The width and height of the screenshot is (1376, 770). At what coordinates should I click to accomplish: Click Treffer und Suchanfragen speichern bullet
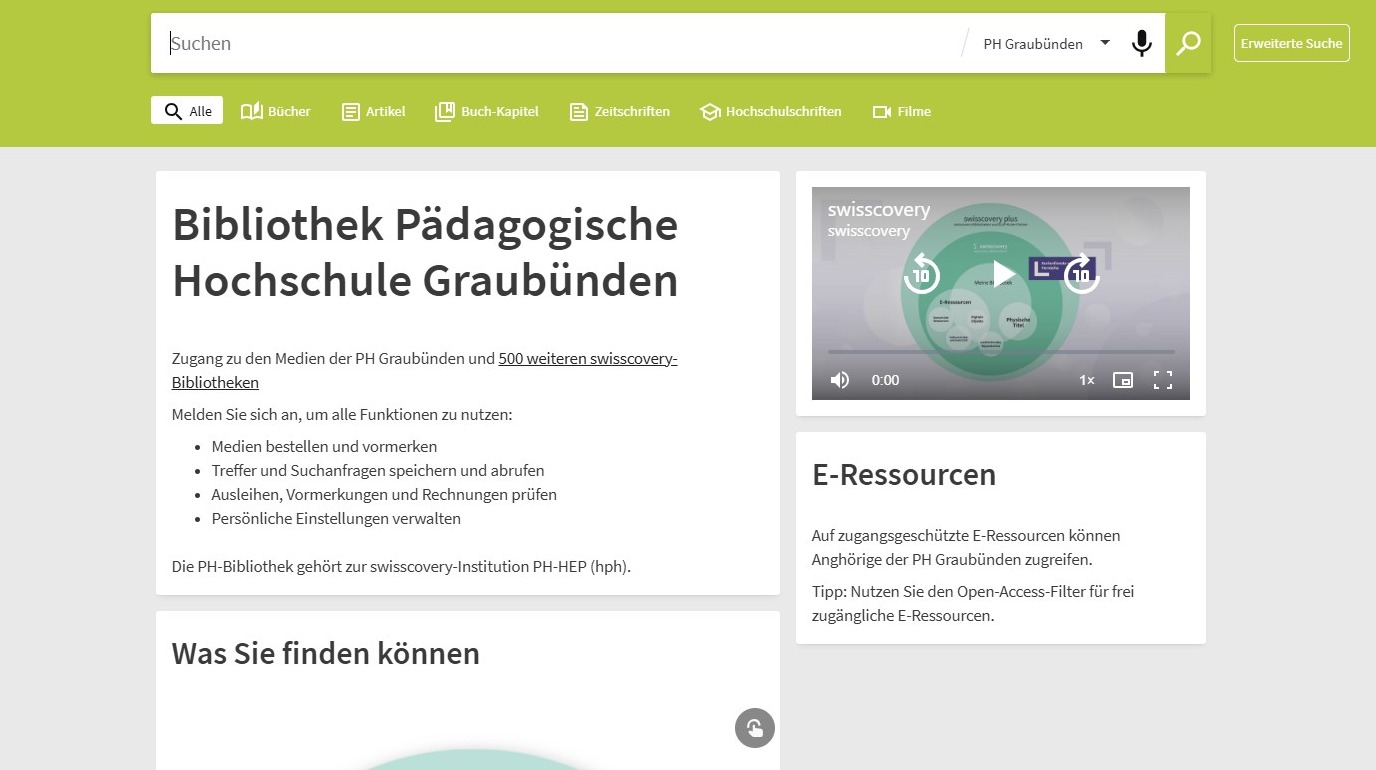pyautogui.click(x=378, y=470)
